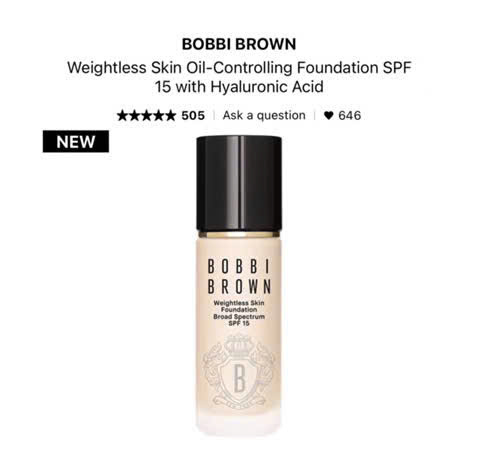Click the first star in the rating

tap(123, 116)
